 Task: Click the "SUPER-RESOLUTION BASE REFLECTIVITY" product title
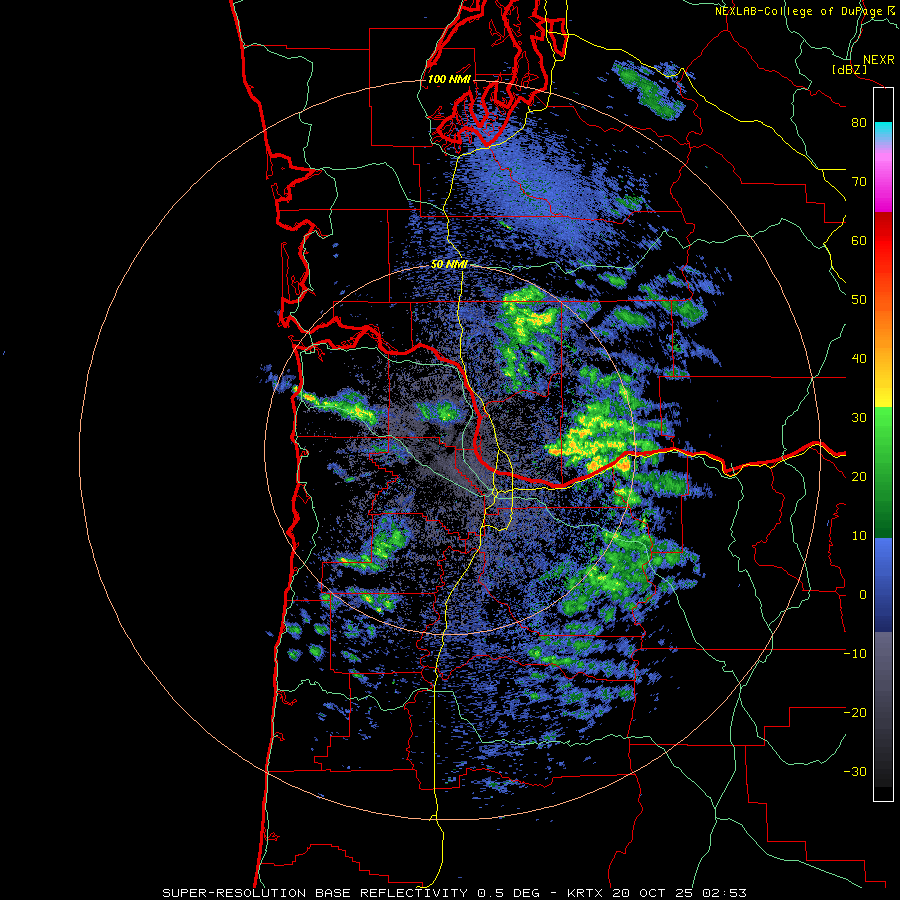point(315,893)
